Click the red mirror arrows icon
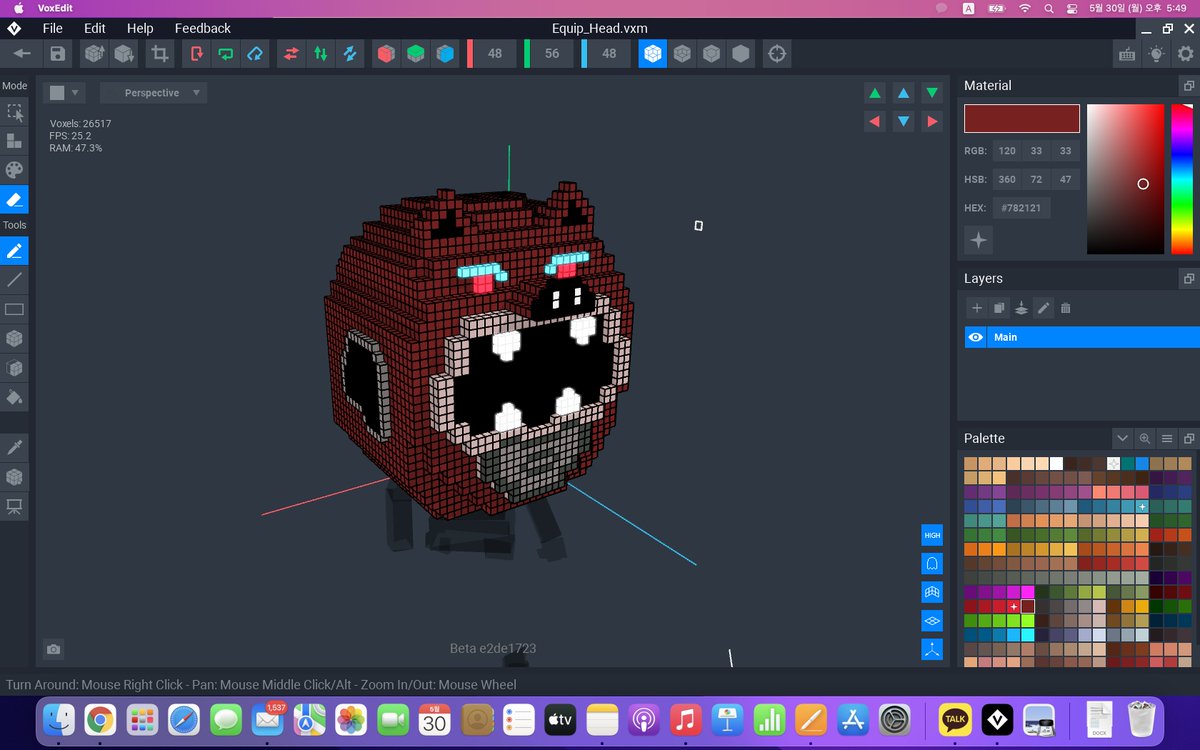This screenshot has height=750, width=1200. coord(291,53)
